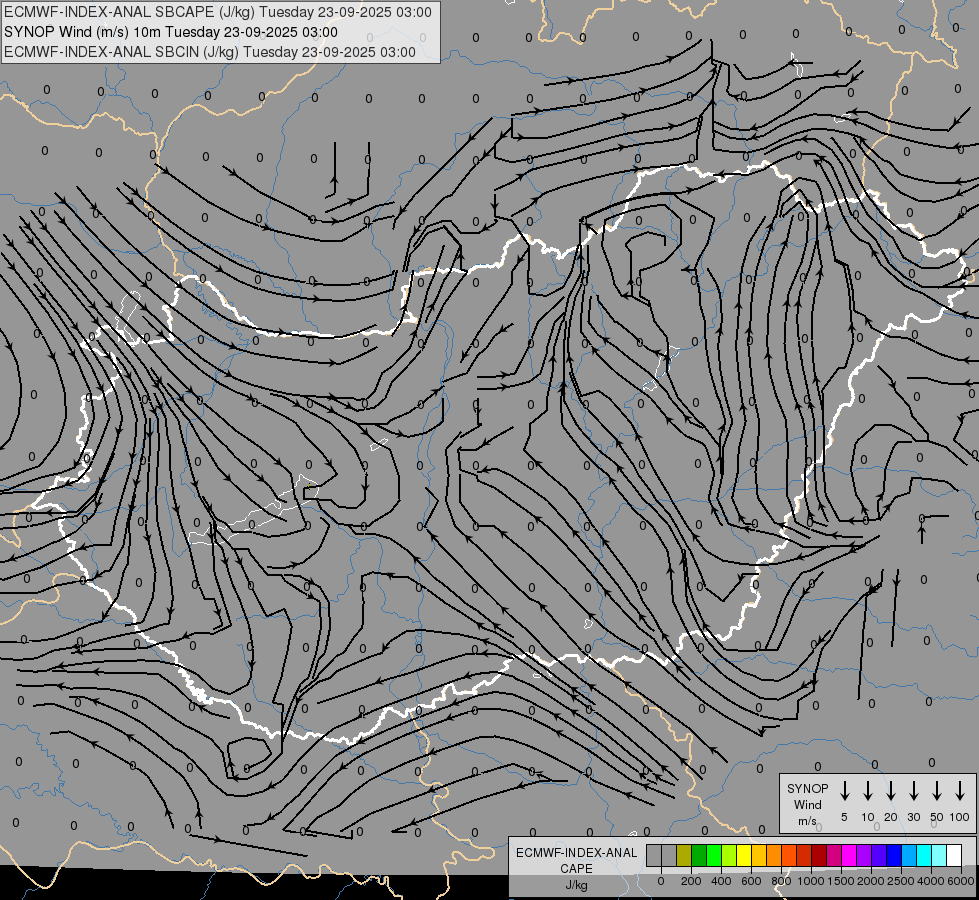The height and width of the screenshot is (900, 979).
Task: Pick the olive CAPE legend swatch
Action: point(684,855)
